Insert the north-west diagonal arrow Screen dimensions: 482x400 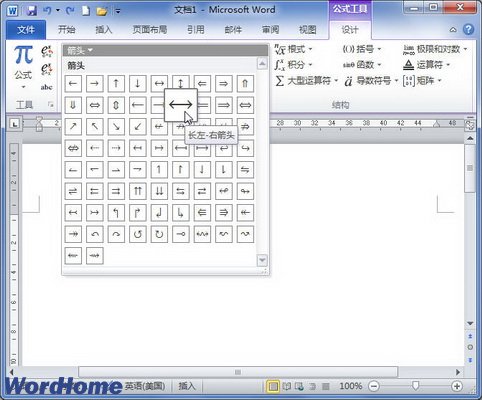click(x=95, y=127)
